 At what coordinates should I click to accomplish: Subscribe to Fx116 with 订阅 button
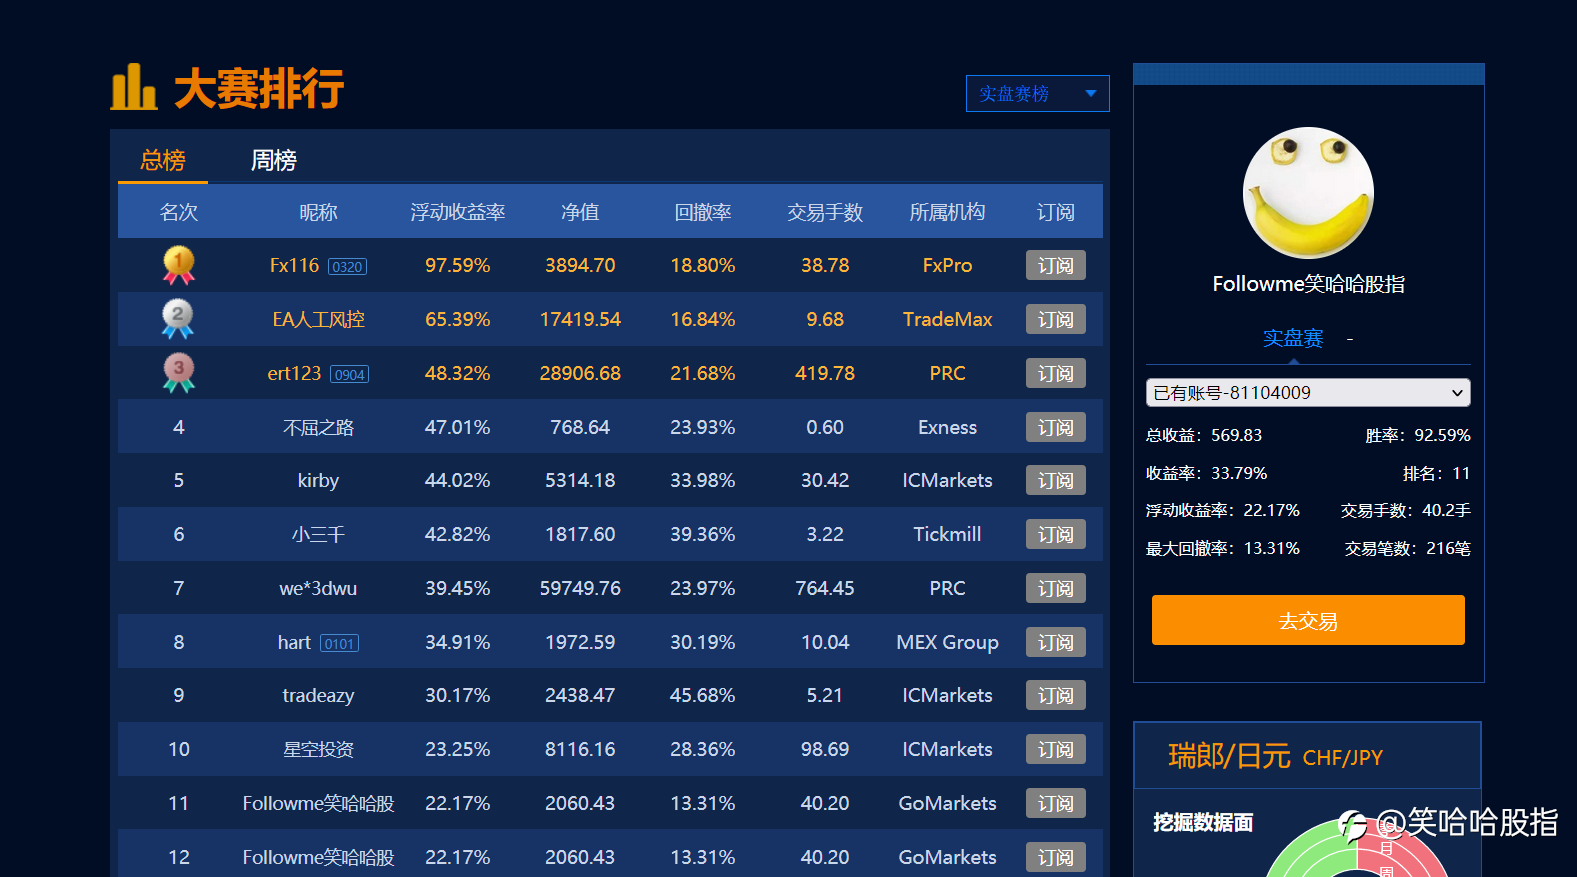click(1056, 265)
